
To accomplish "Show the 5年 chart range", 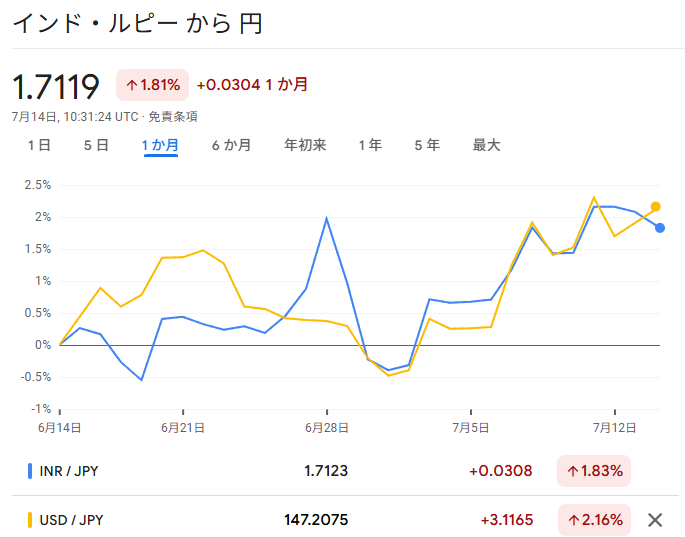I will click(427, 145).
